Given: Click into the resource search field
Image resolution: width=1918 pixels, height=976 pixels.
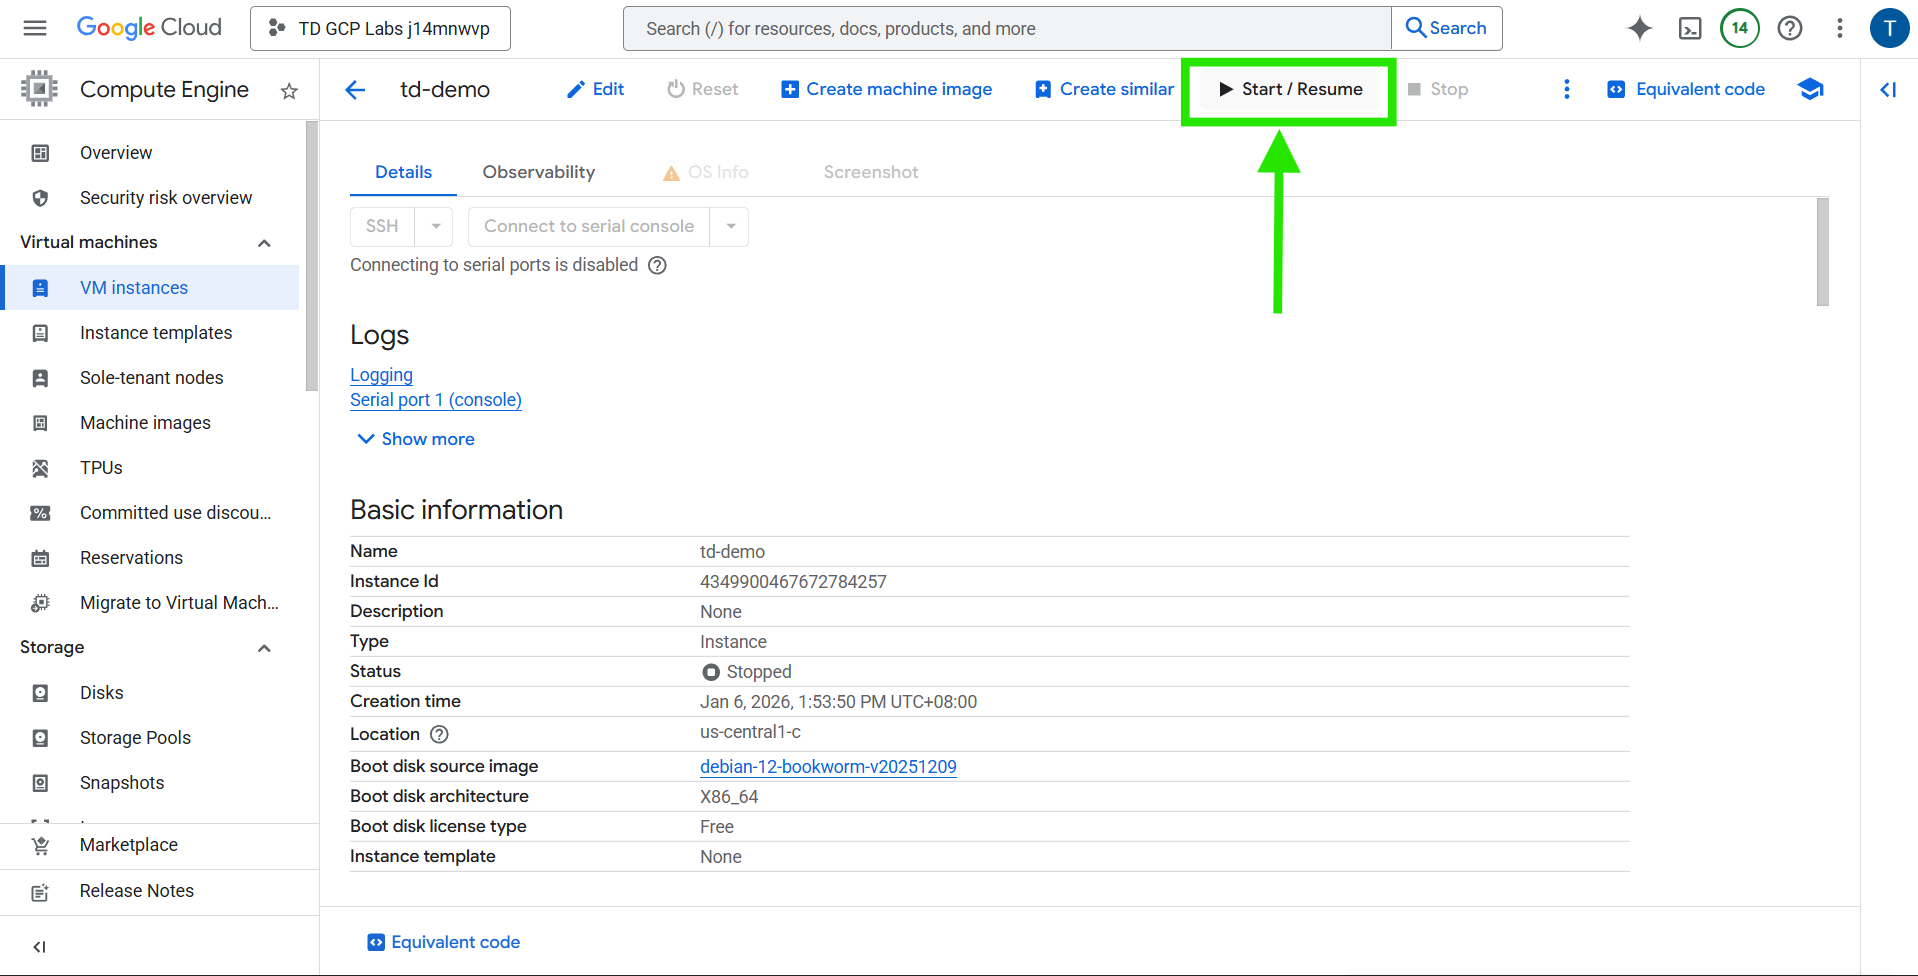Looking at the screenshot, I should pyautogui.click(x=1006, y=28).
